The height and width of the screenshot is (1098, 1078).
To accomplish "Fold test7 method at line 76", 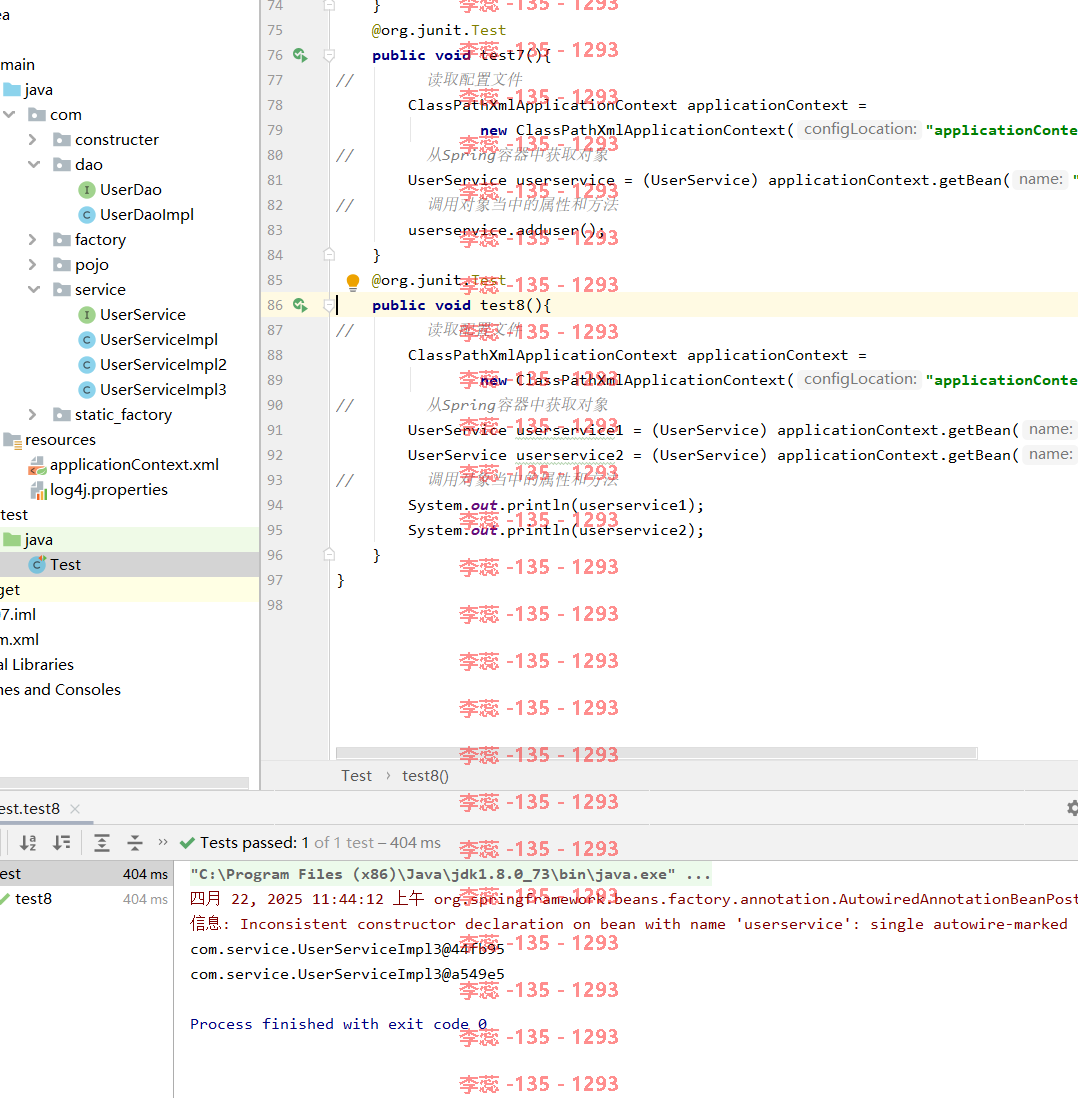I will 329,55.
